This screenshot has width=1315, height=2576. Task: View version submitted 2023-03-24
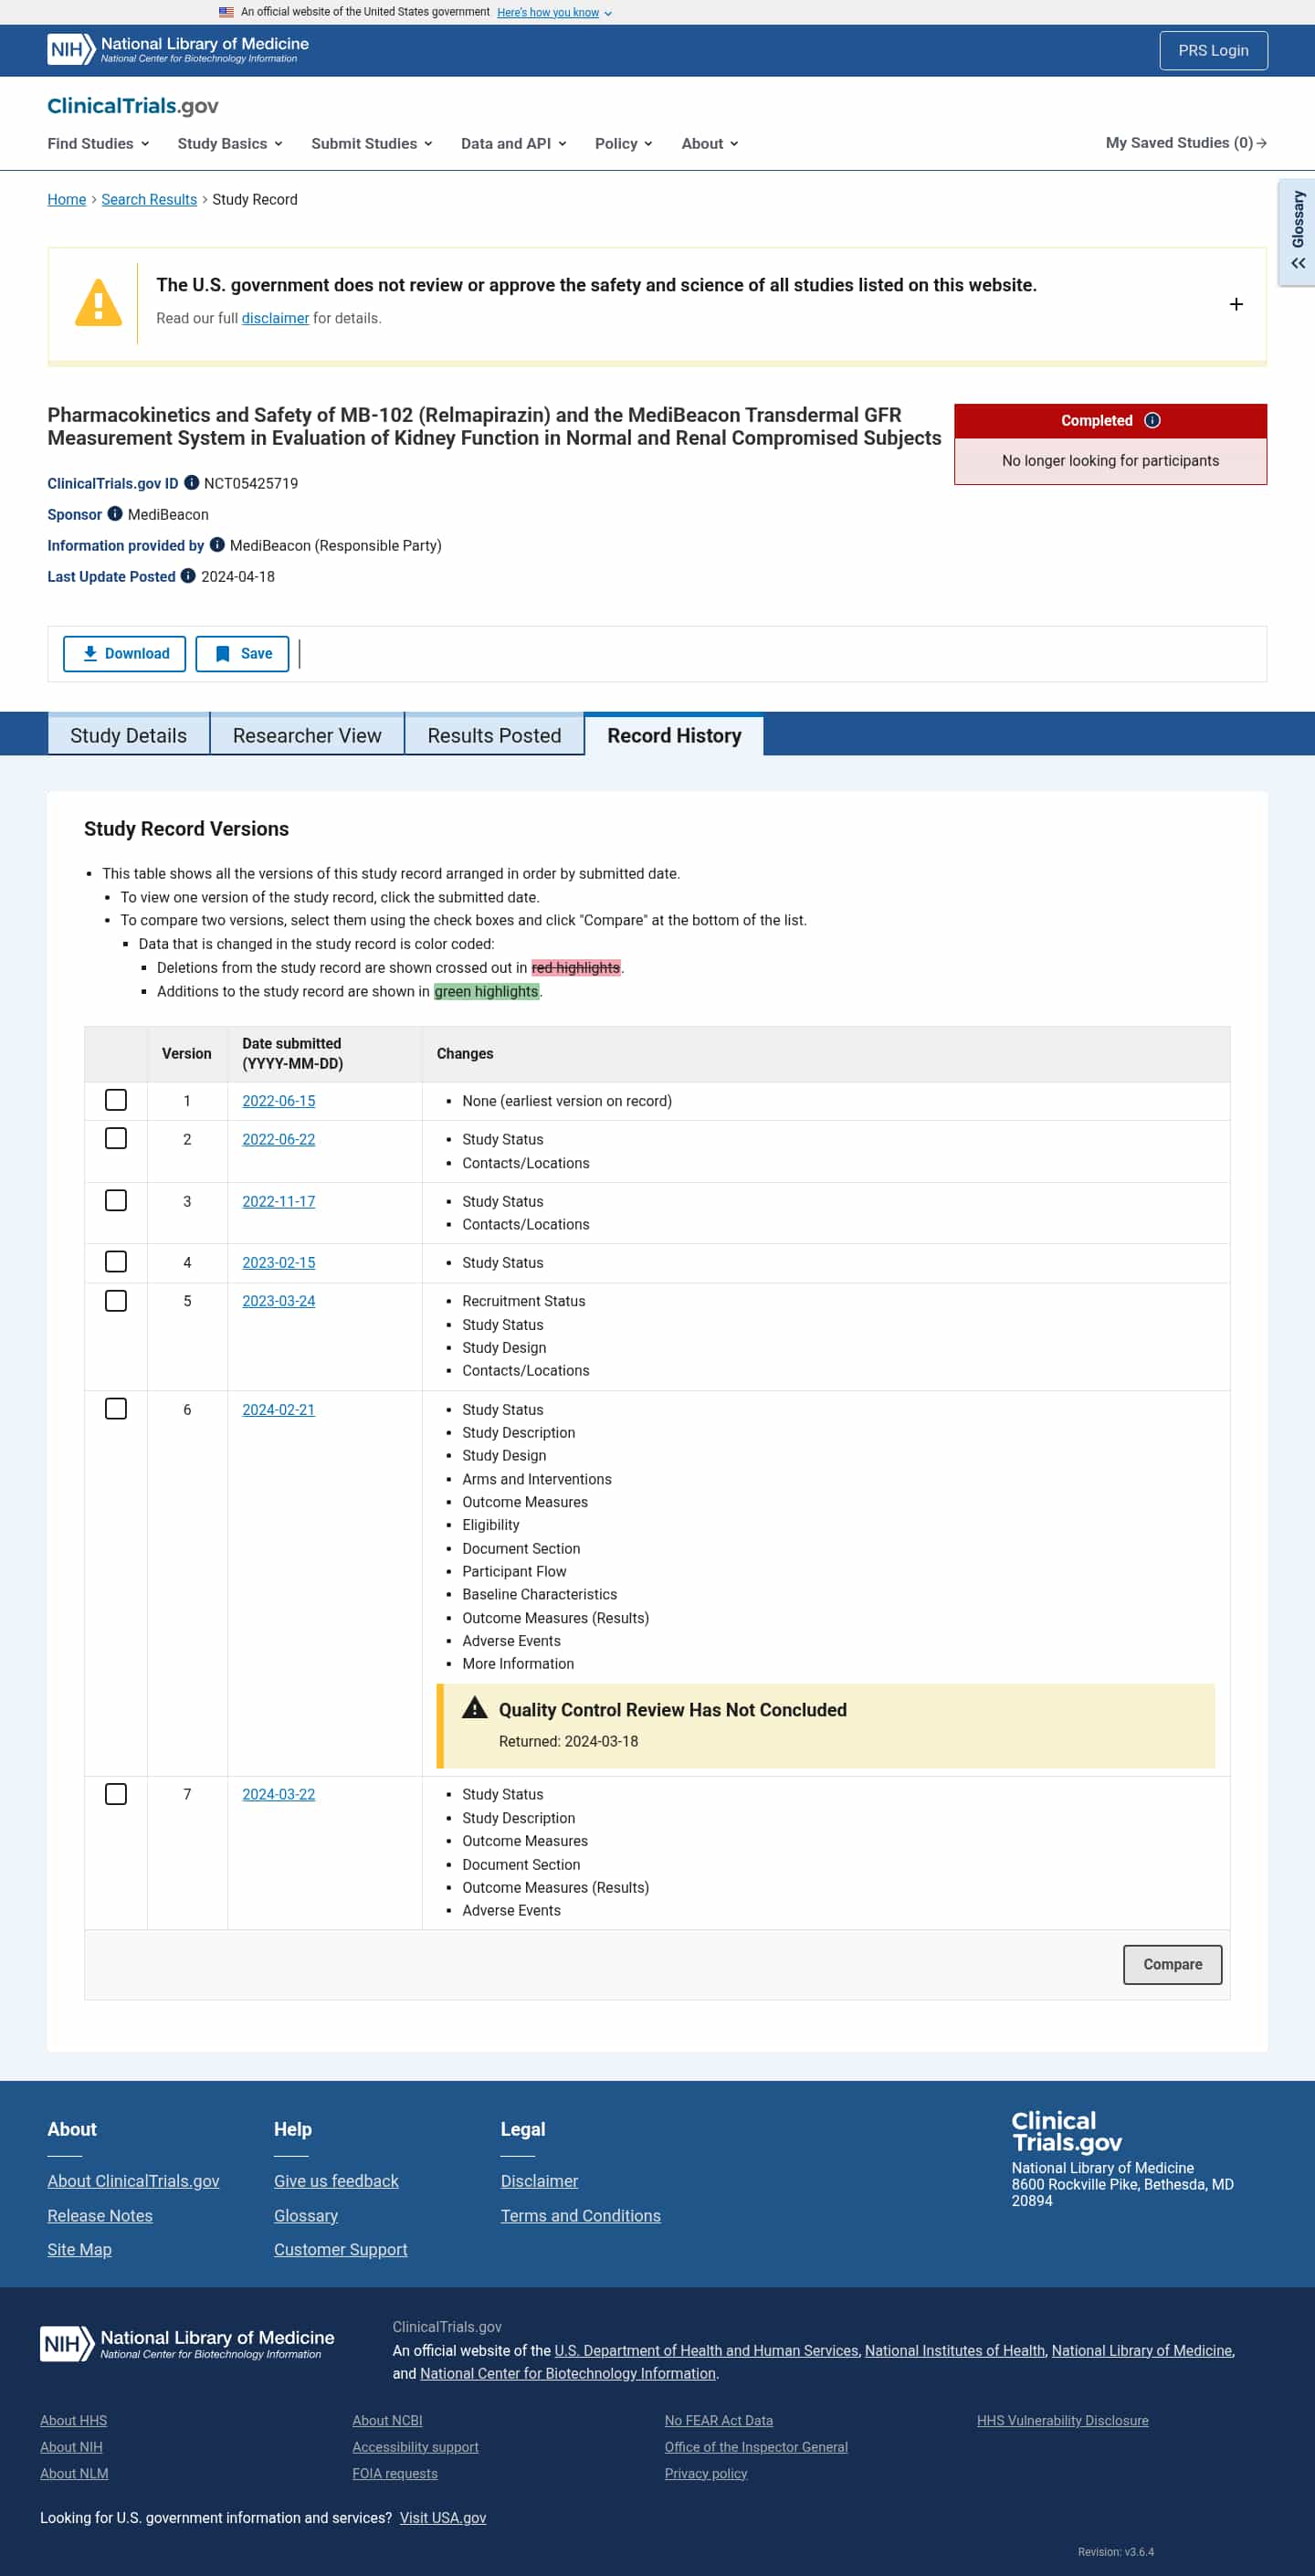(x=278, y=1300)
